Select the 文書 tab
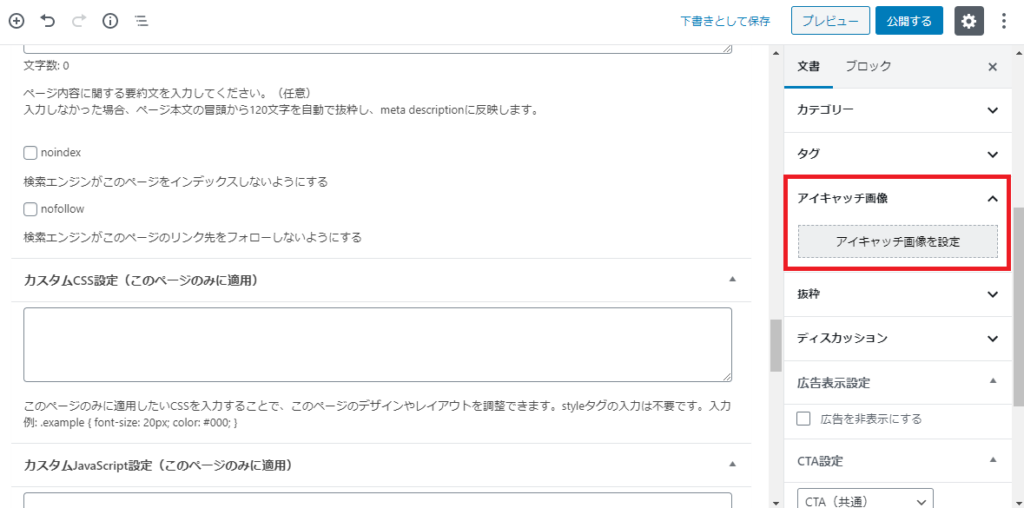Screen dimensions: 1024x508 click(x=808, y=66)
